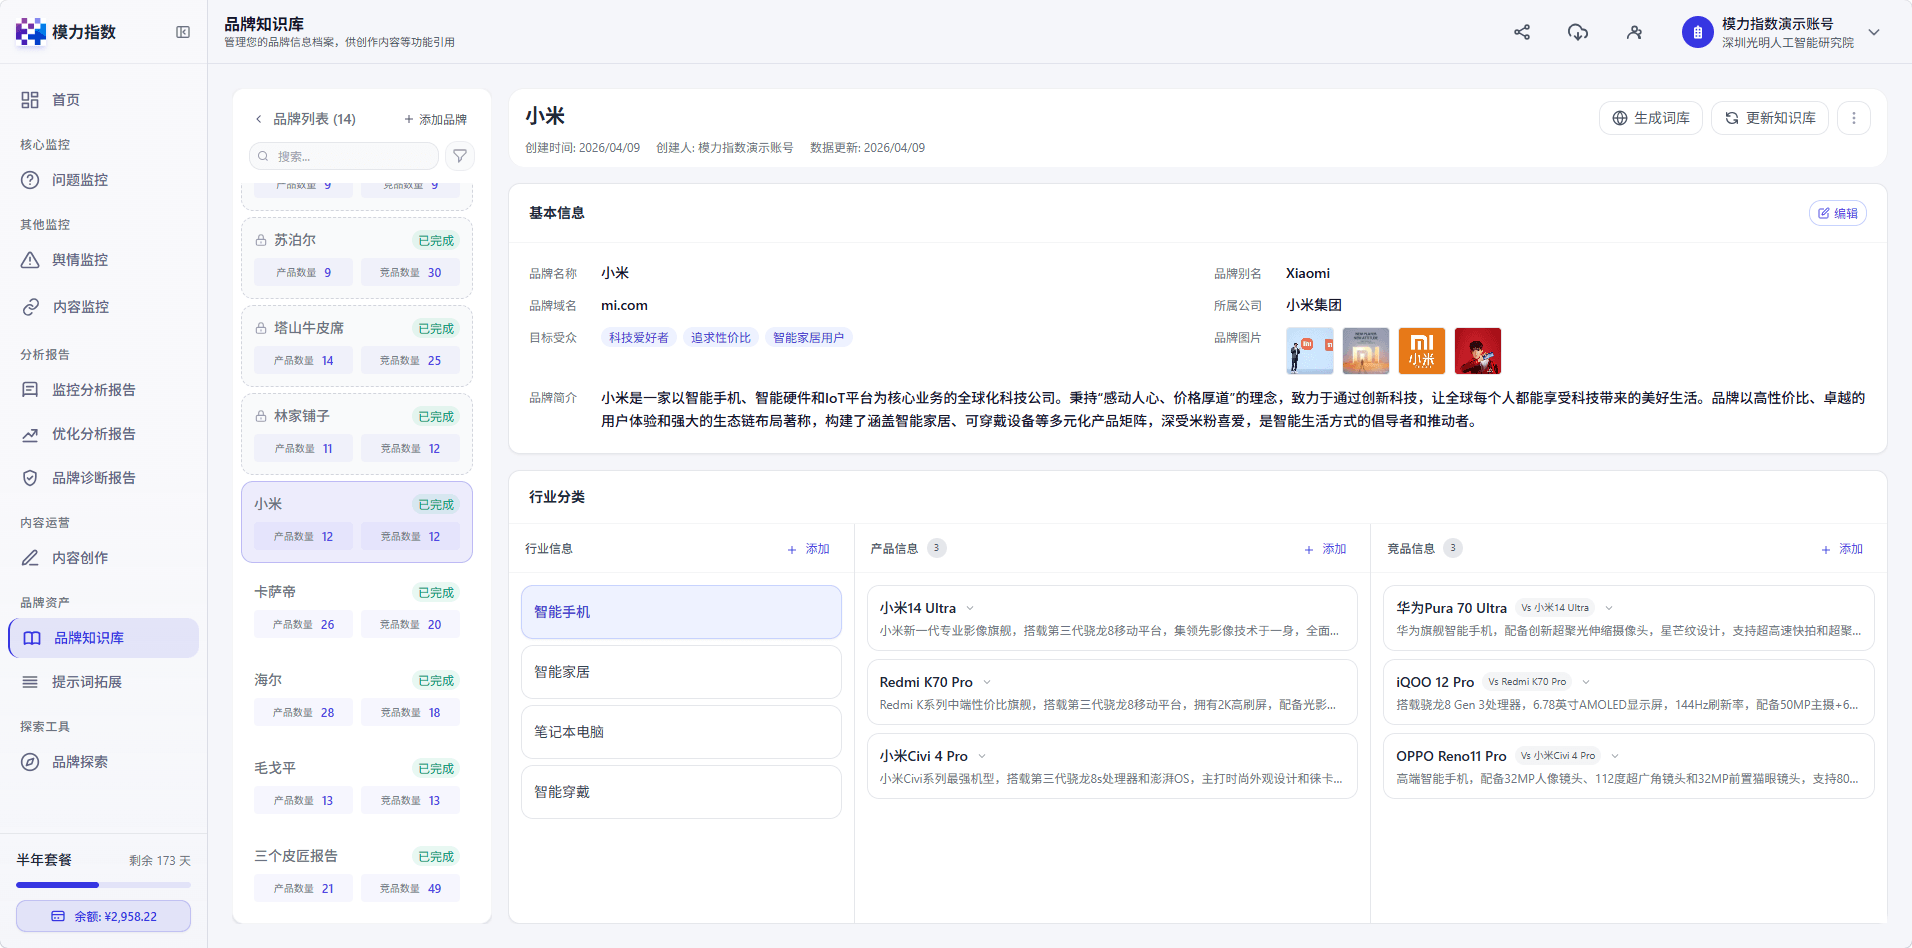Select the 智能家居 industry item
The height and width of the screenshot is (948, 1912).
[681, 672]
